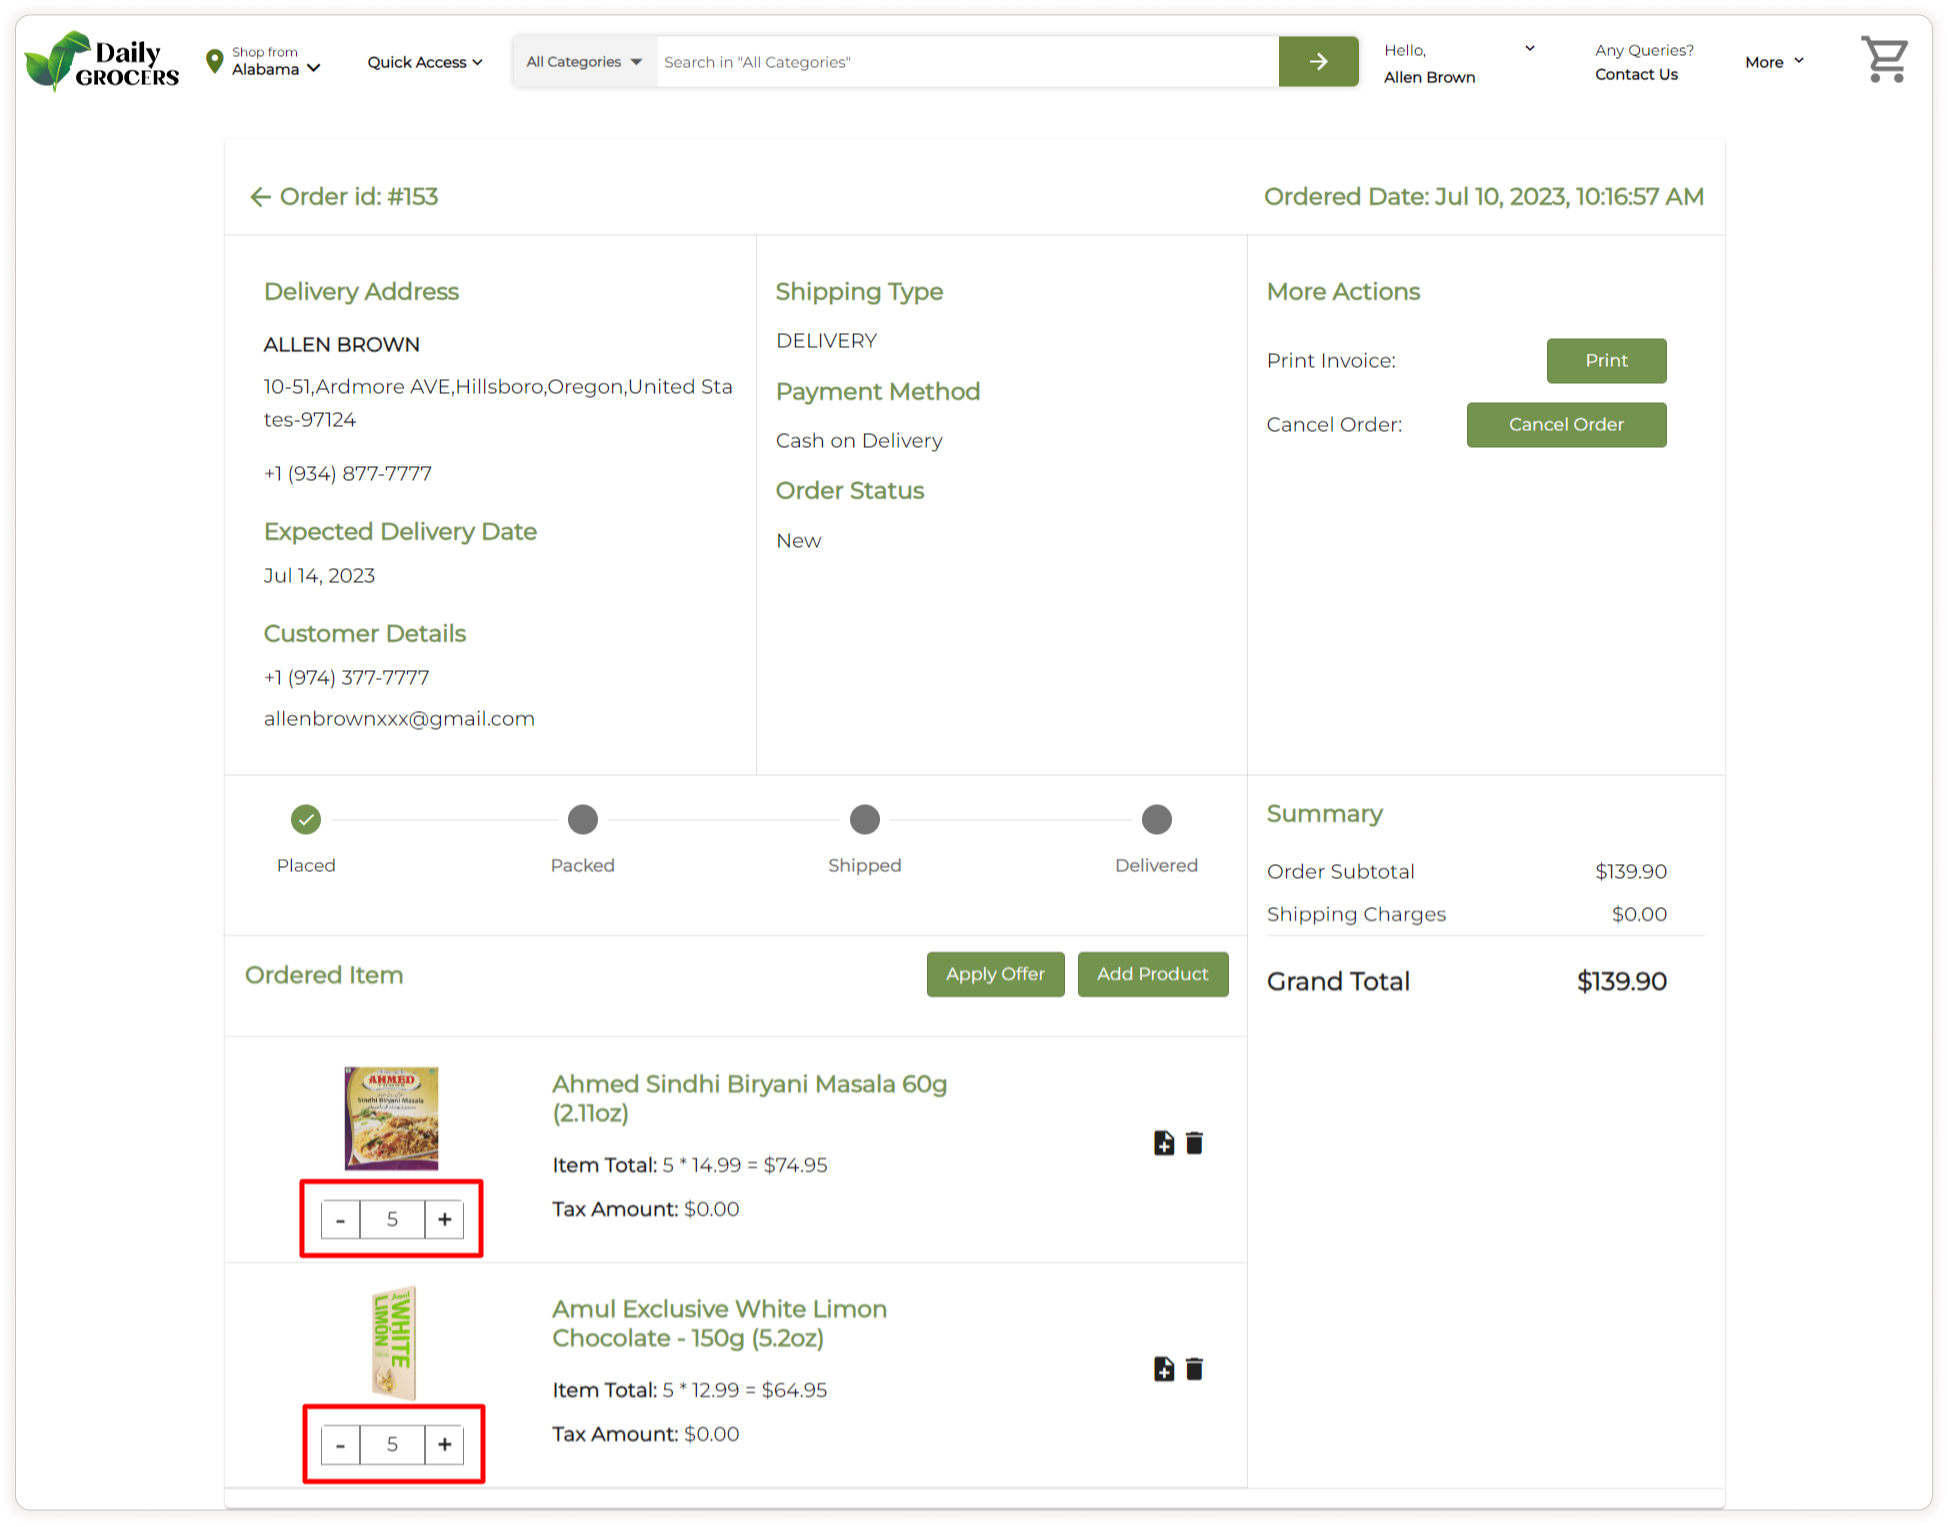Screen dimensions: 1948x1527
Task: Delete Ahmed Sindhi Biryani Masala item
Action: point(1194,1143)
